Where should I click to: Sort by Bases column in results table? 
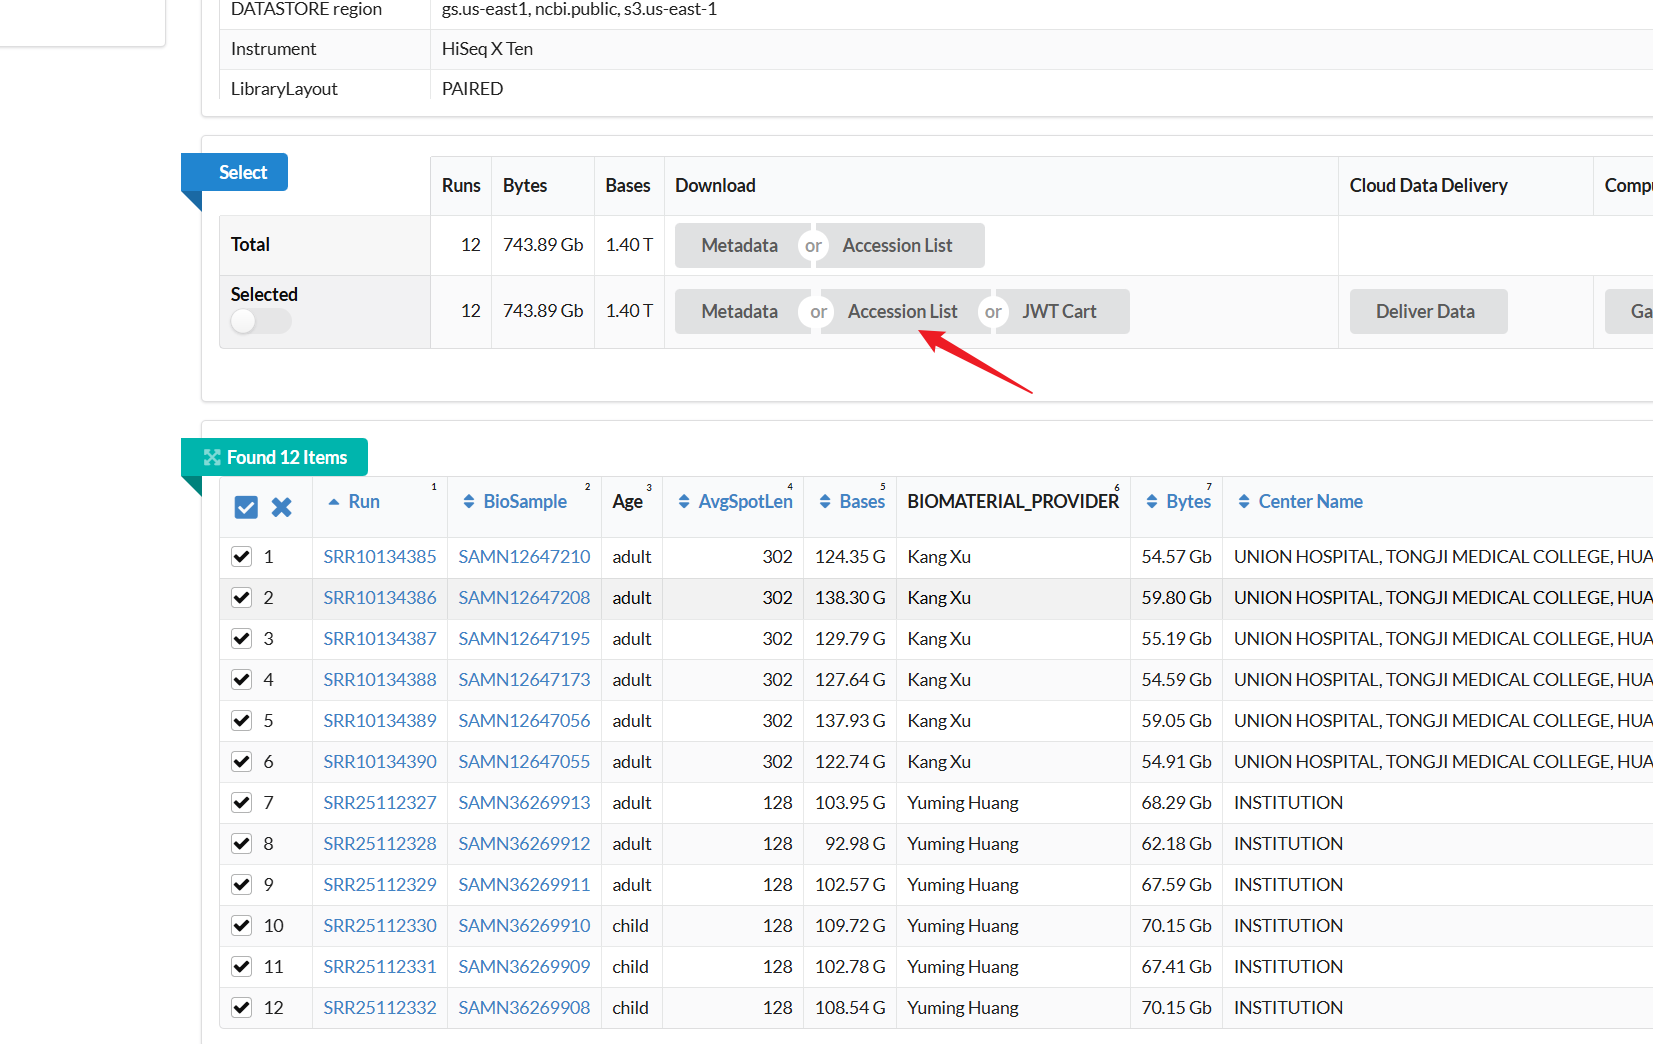pos(852,502)
